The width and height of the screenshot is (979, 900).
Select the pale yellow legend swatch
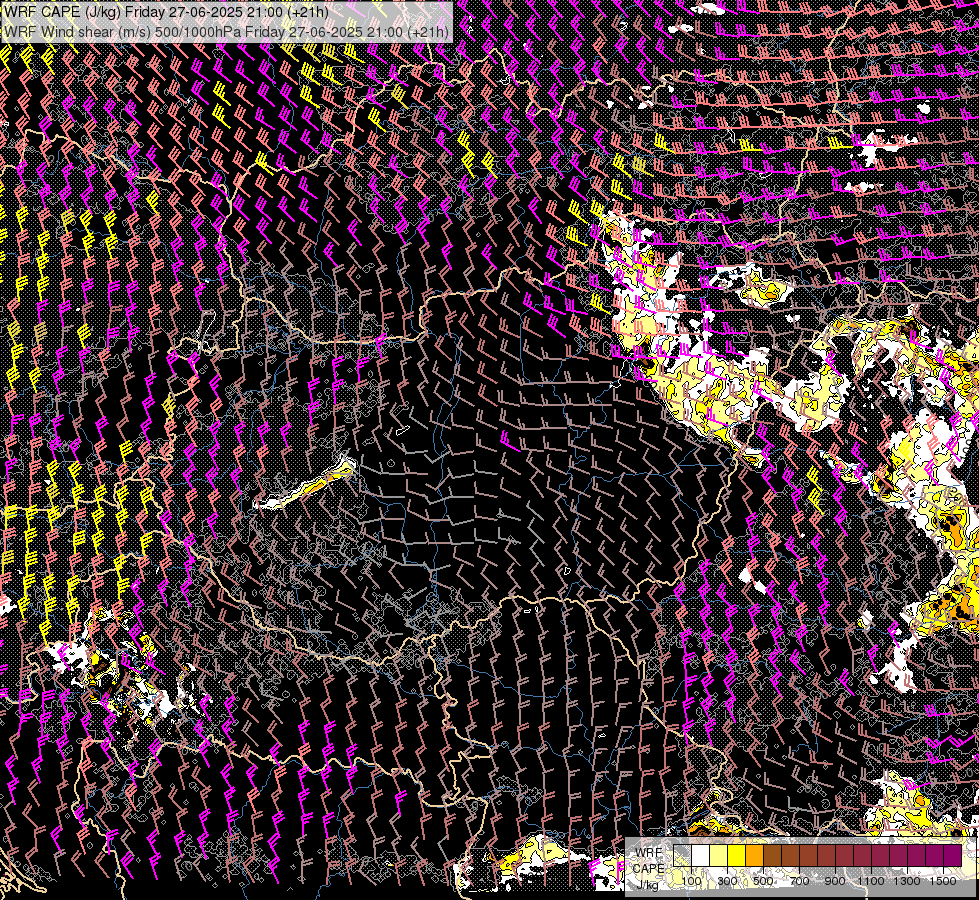click(x=719, y=855)
